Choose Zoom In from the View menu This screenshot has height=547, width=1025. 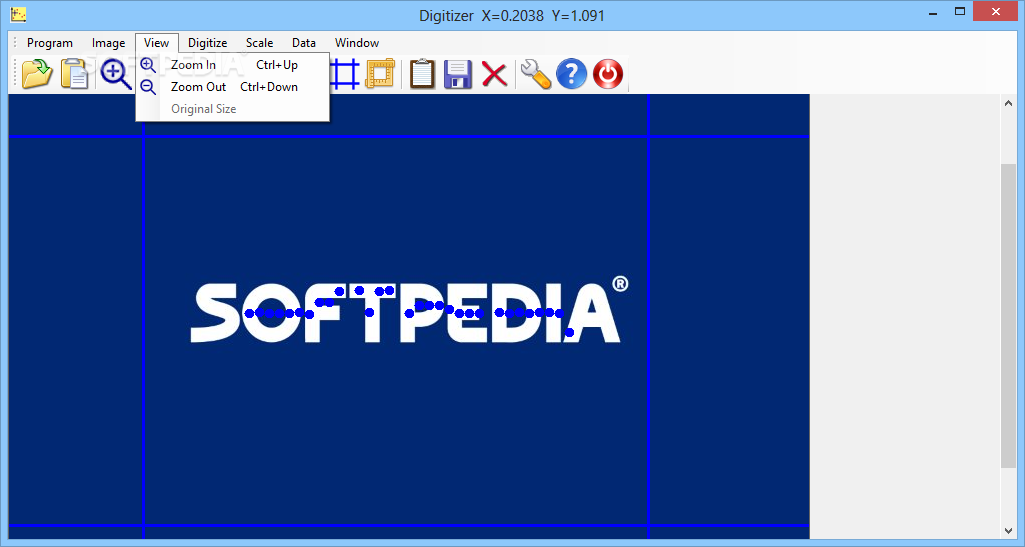232,65
